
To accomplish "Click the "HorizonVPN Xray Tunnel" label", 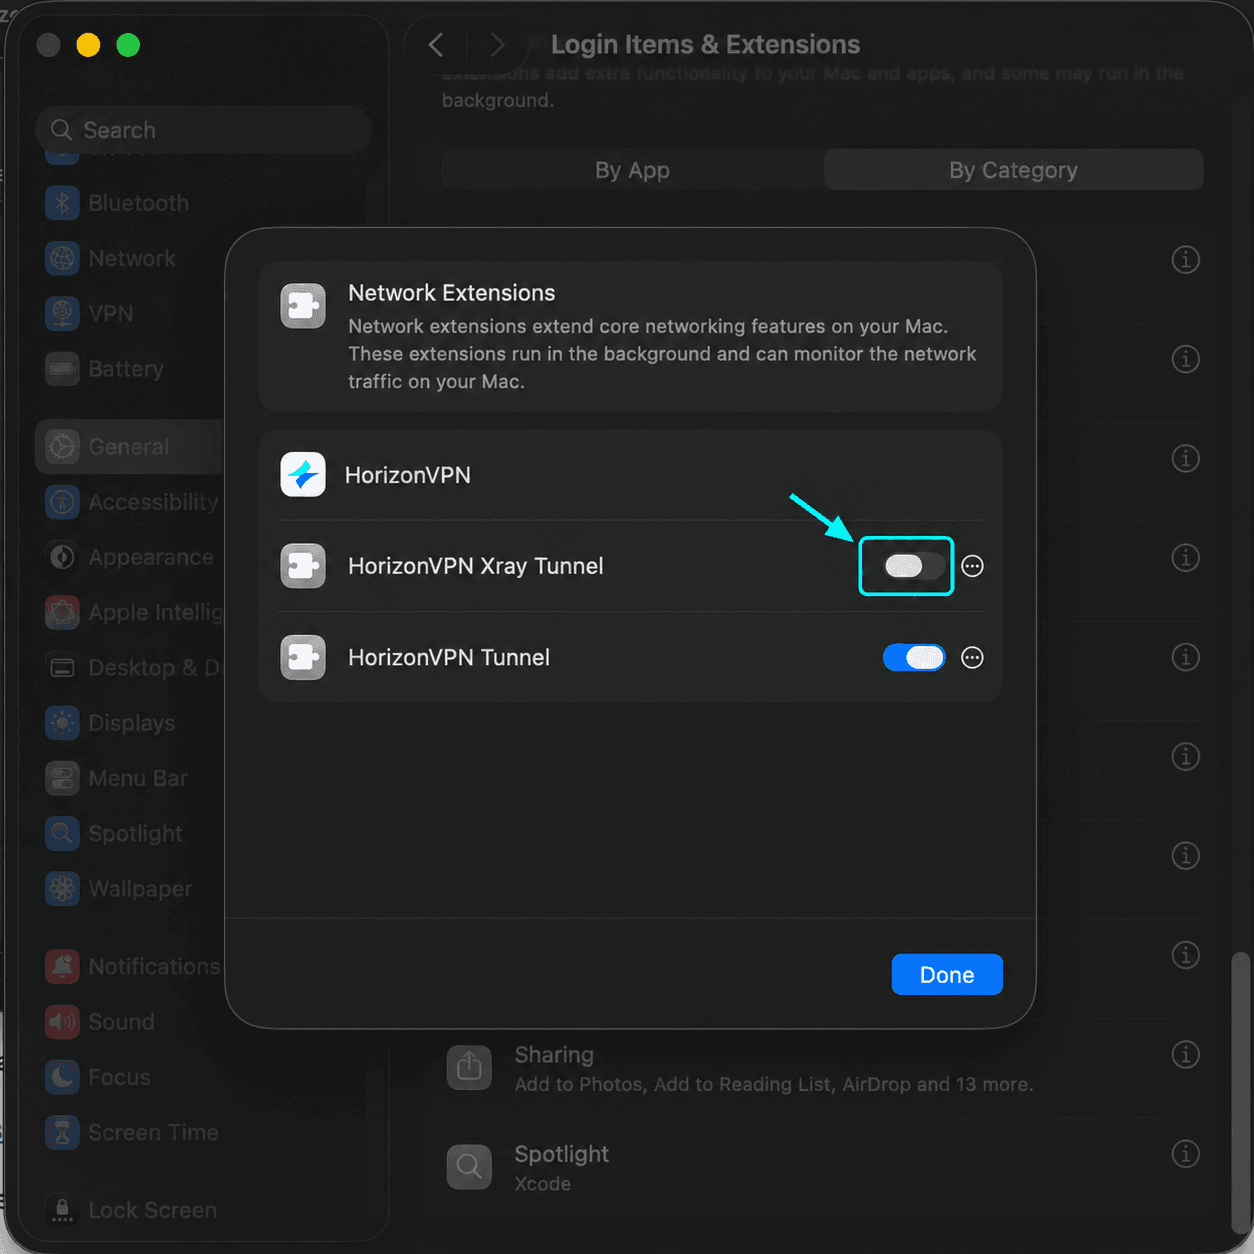I will 476,566.
